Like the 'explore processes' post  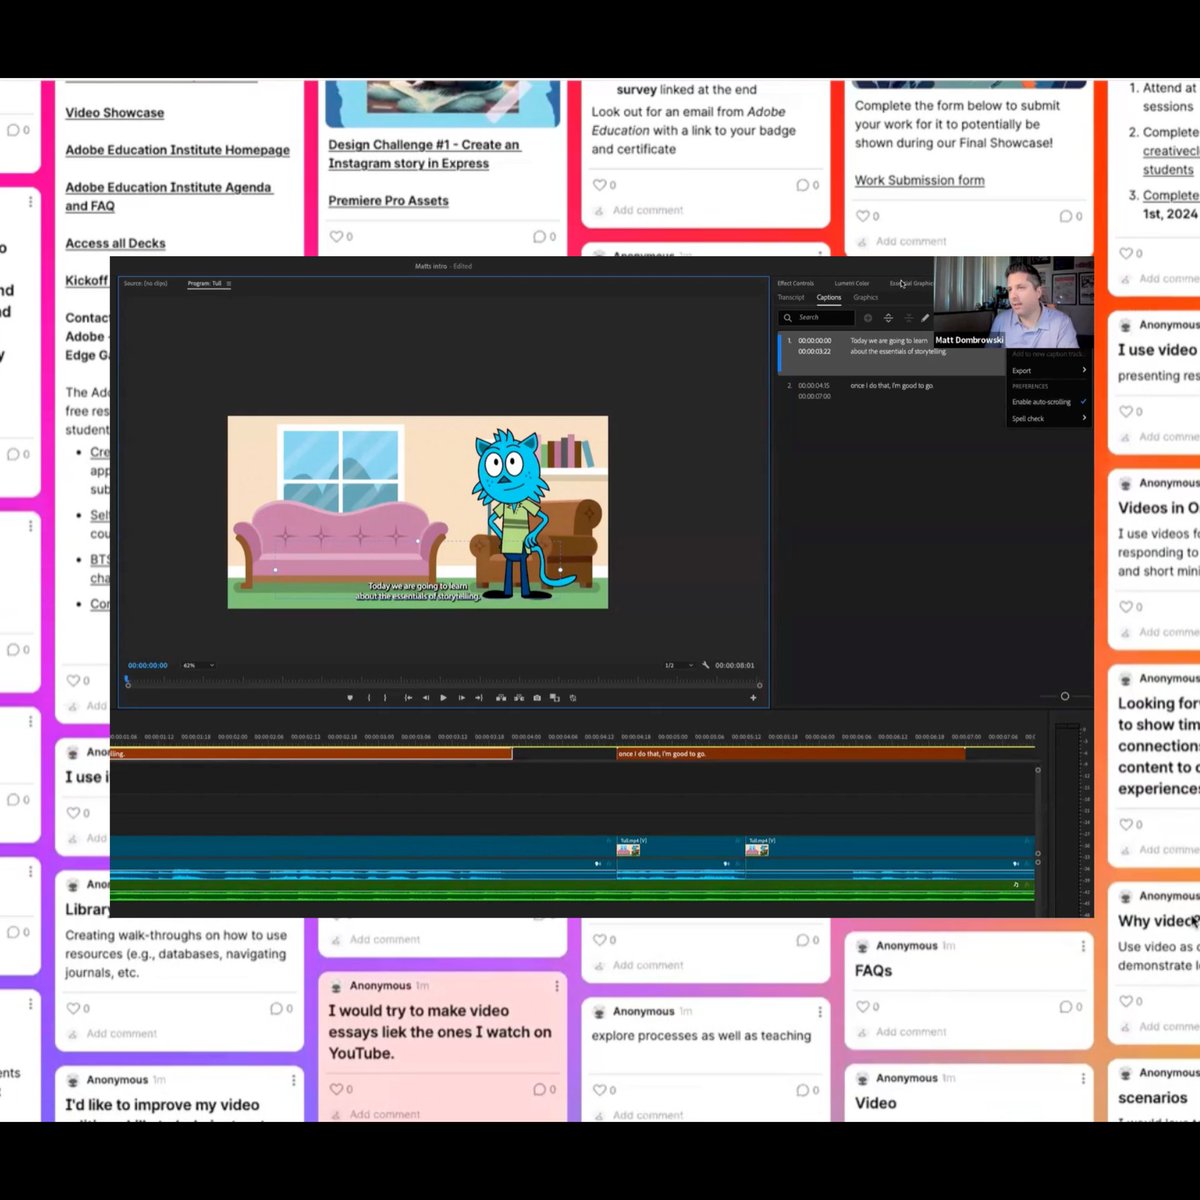600,1090
